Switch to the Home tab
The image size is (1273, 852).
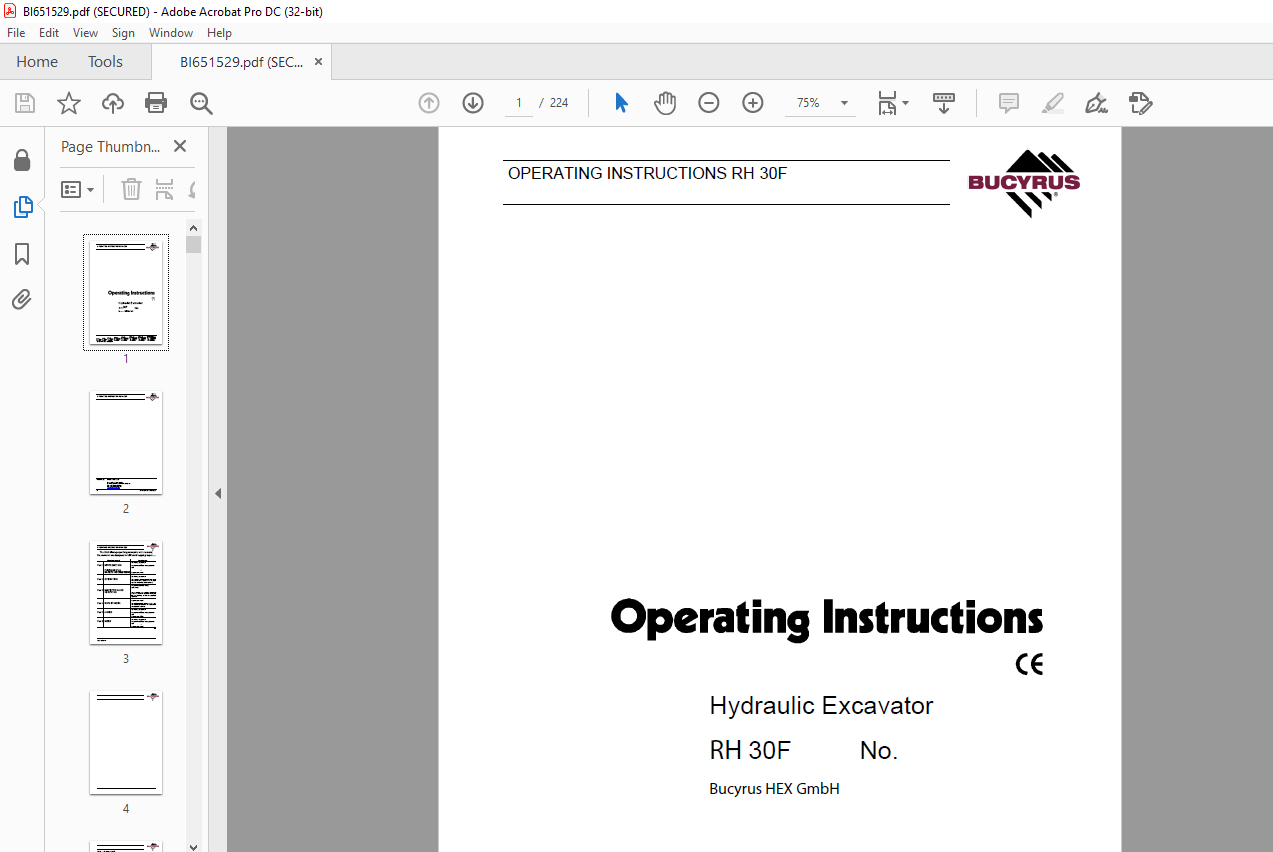pyautogui.click(x=37, y=62)
